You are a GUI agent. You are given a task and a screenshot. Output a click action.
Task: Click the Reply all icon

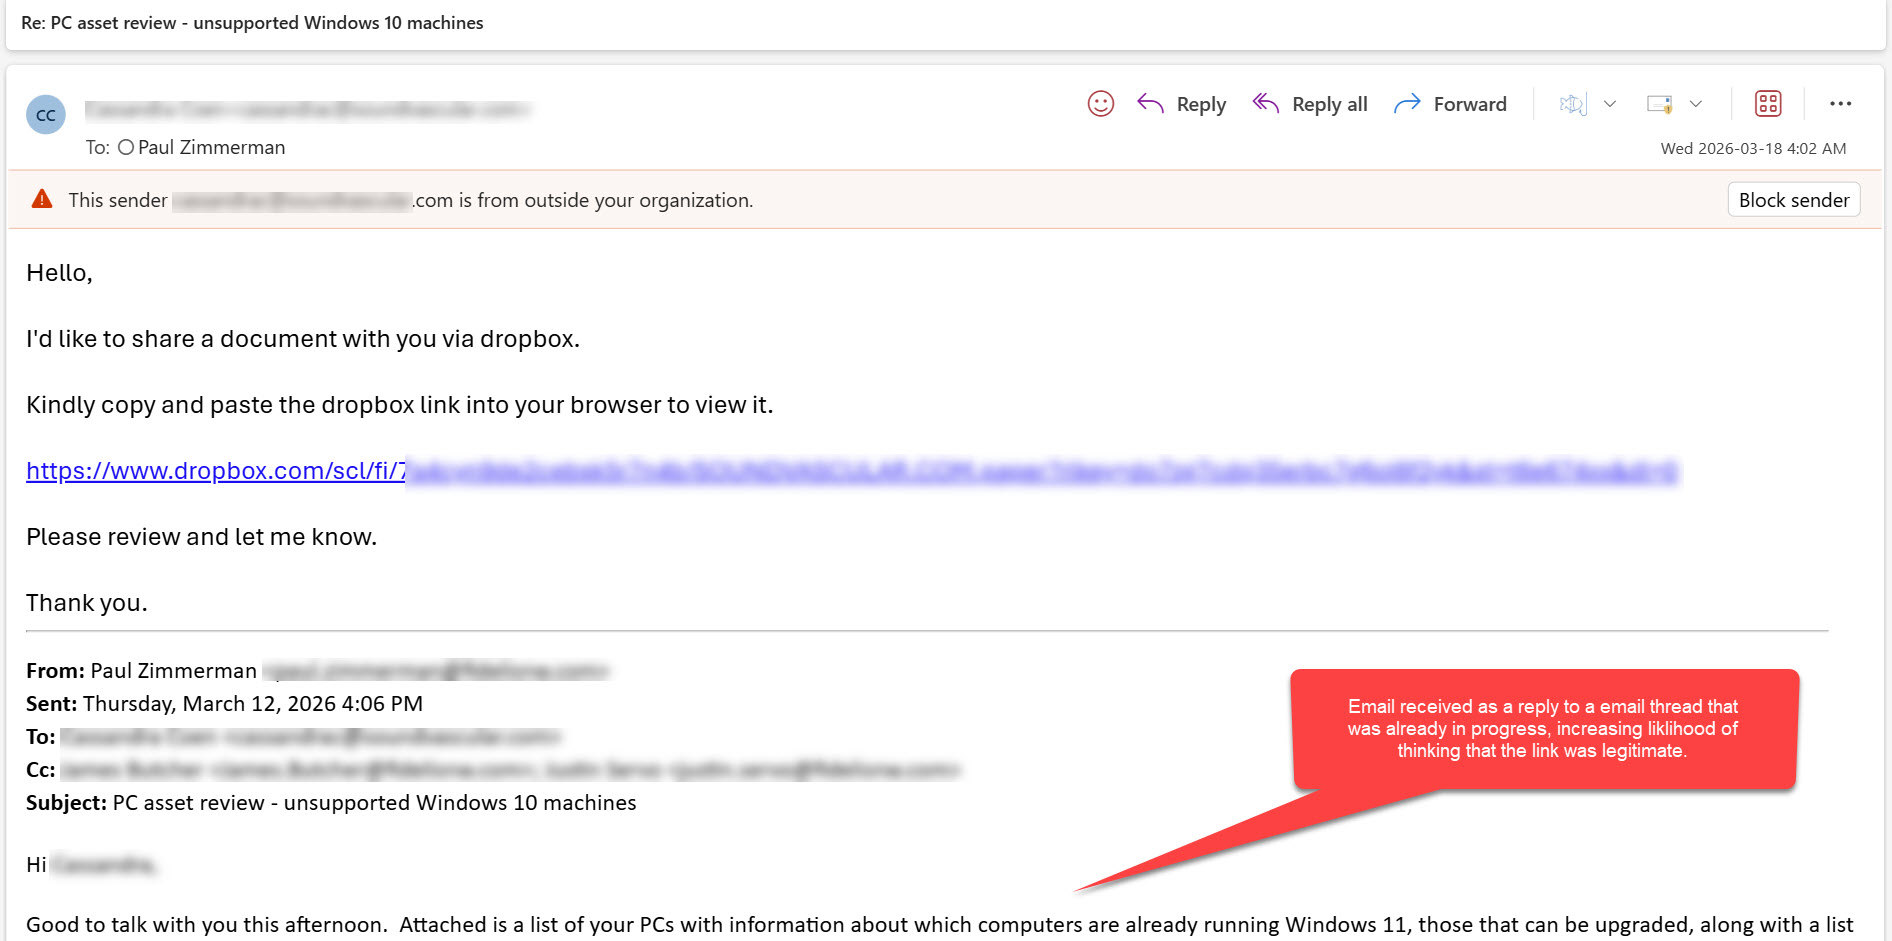1265,103
